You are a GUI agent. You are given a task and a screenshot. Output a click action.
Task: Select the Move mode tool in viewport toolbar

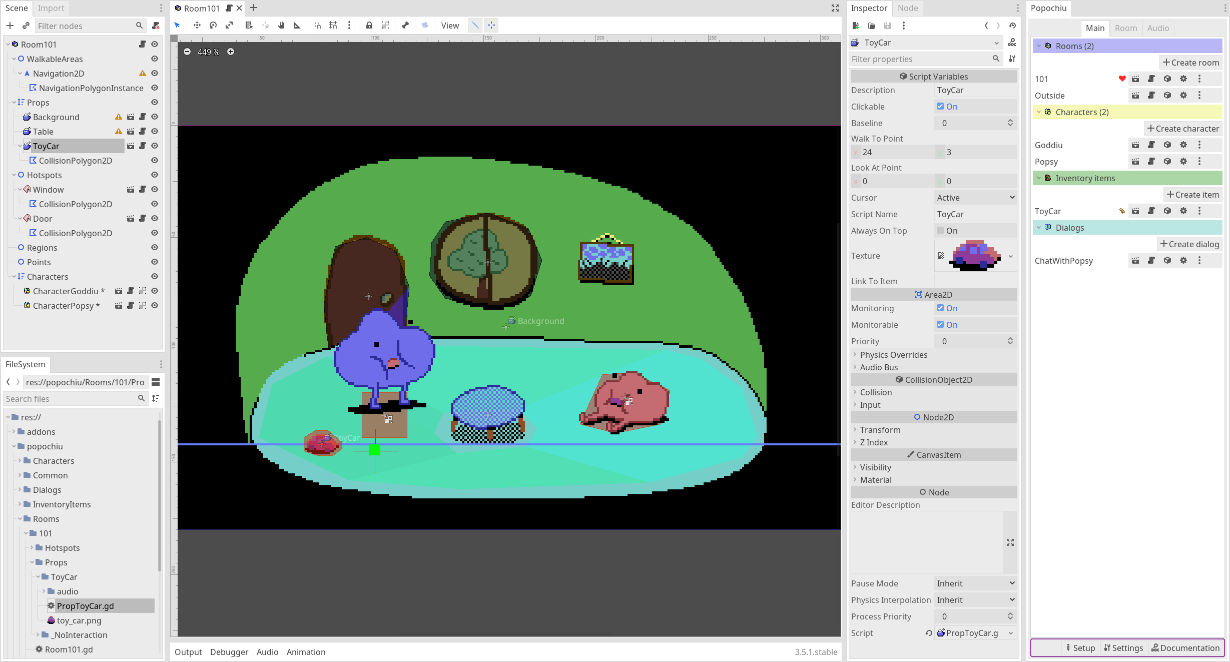coord(195,25)
